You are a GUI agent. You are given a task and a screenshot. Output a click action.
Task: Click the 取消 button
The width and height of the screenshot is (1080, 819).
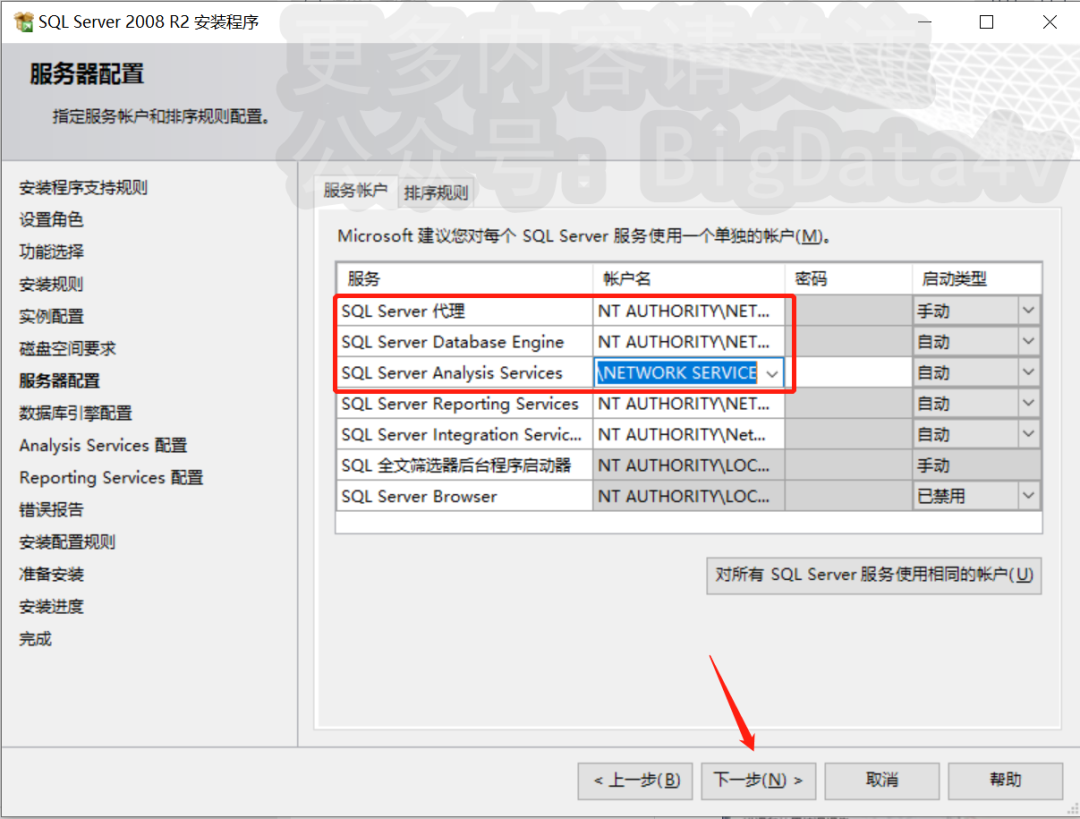(x=882, y=780)
